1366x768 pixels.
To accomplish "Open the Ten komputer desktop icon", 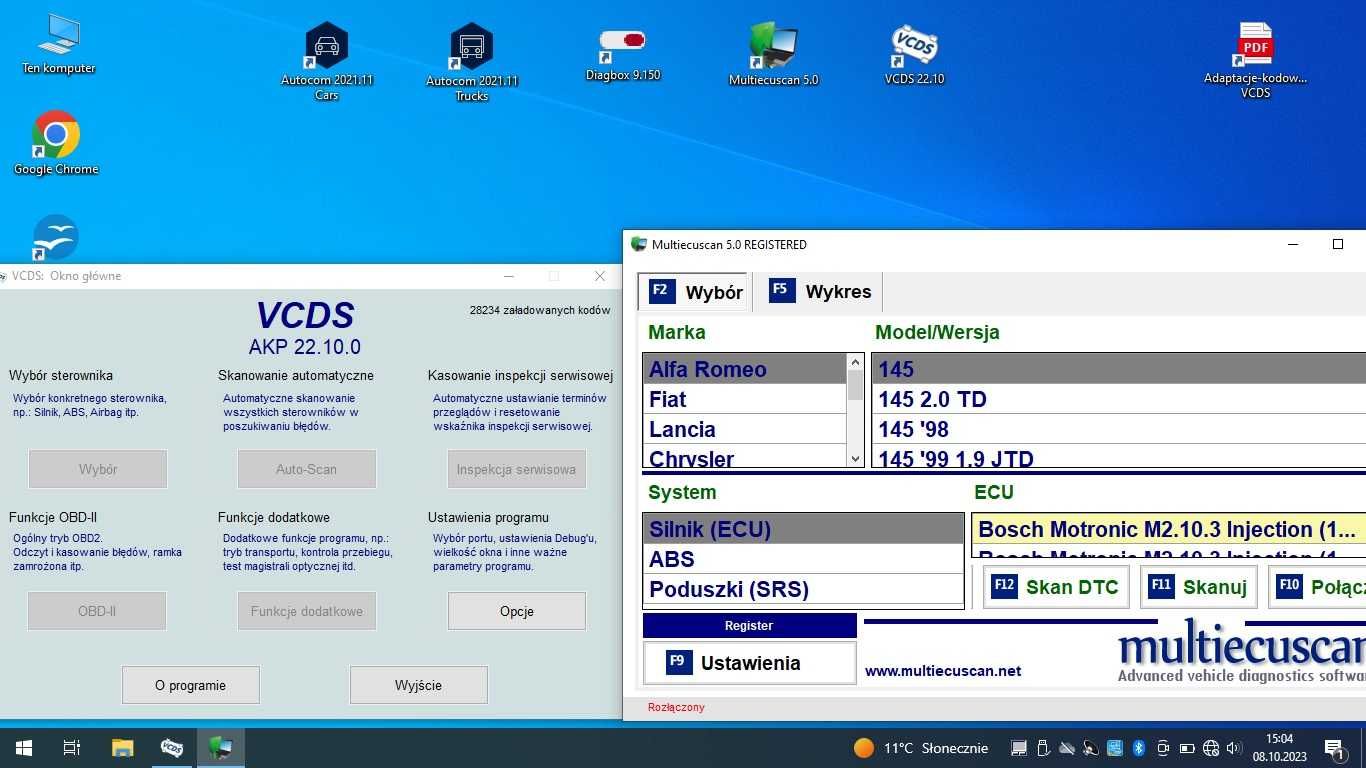I will pyautogui.click(x=58, y=44).
